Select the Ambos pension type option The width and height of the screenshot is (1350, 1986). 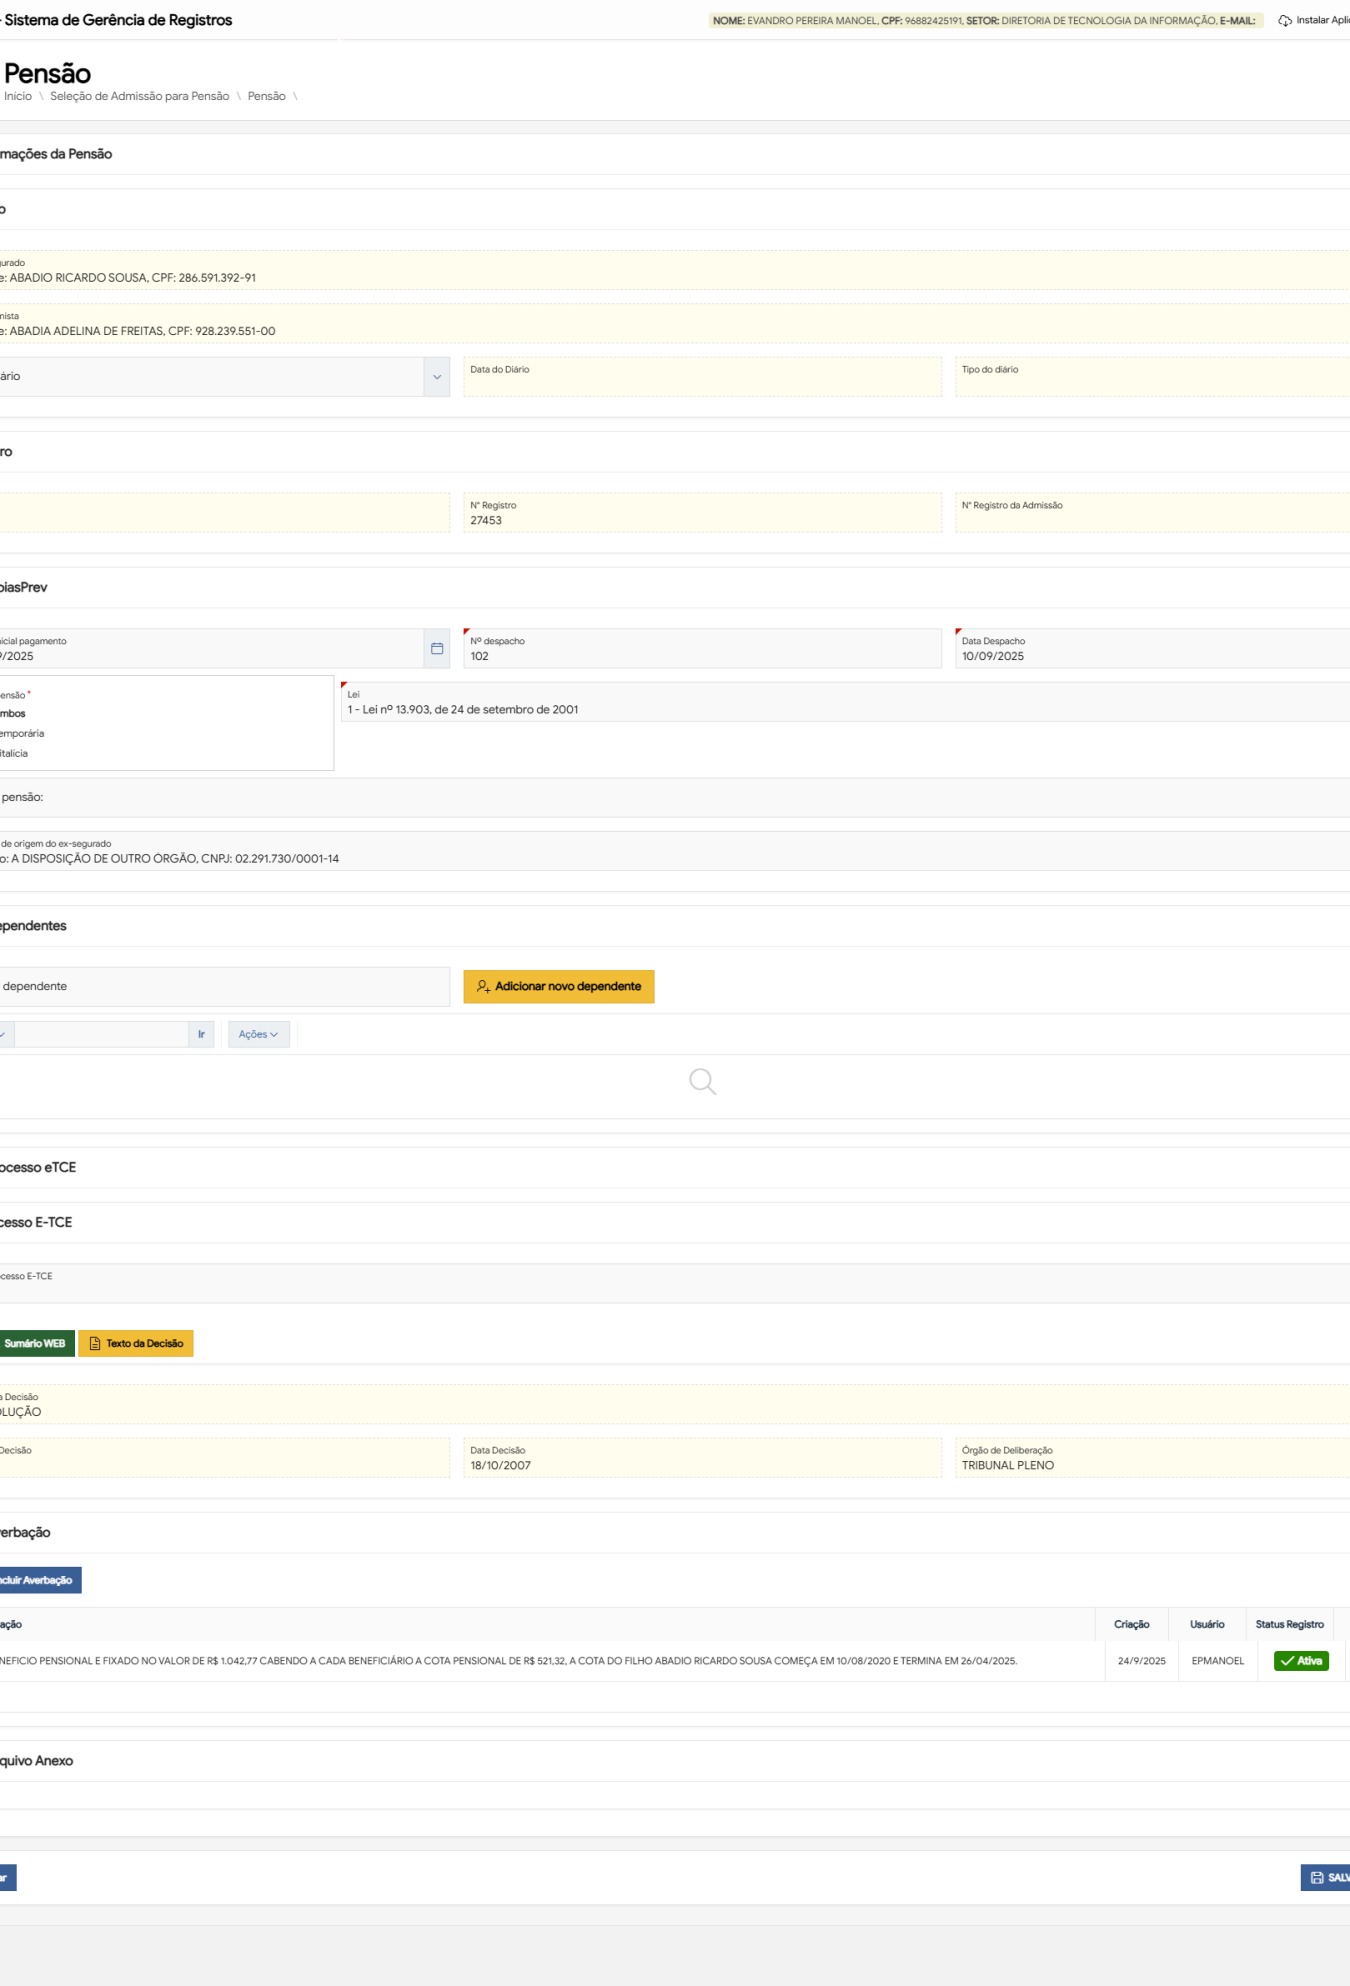coord(14,714)
